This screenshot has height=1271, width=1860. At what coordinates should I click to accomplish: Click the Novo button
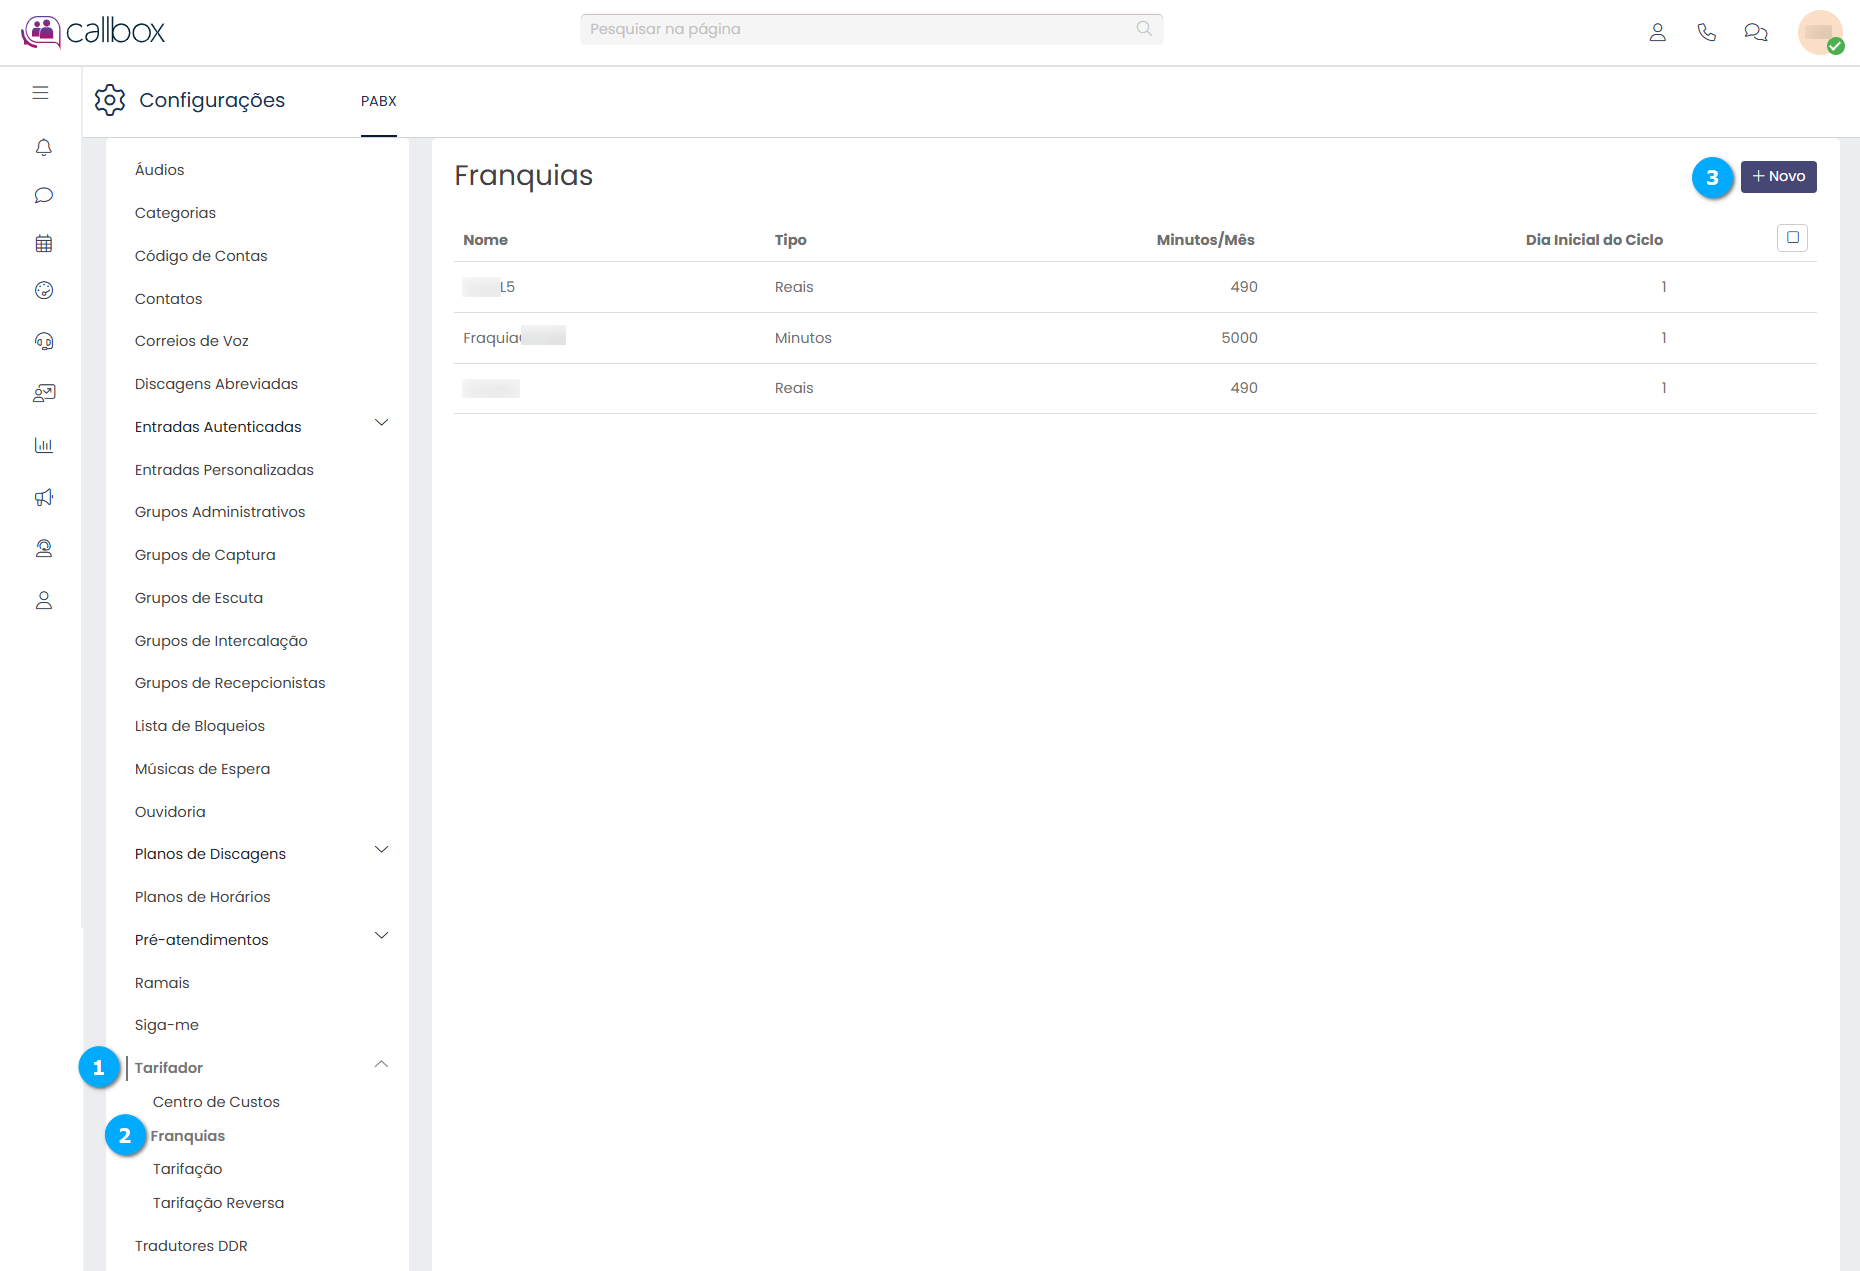[1778, 177]
